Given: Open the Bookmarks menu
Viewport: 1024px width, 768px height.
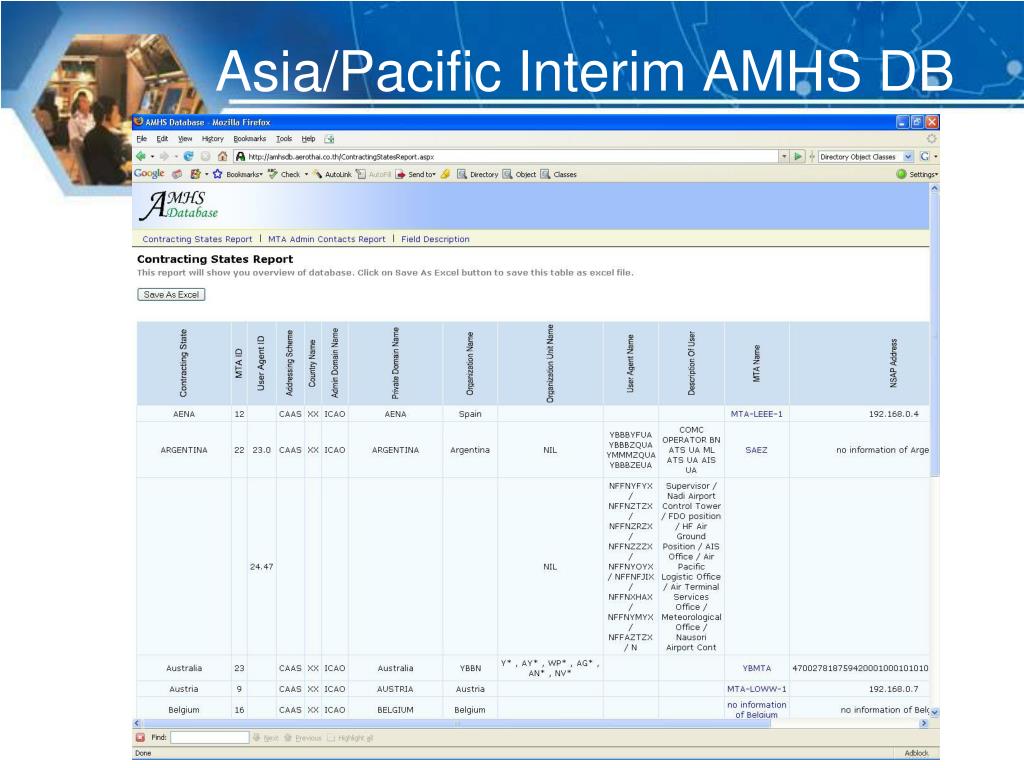Looking at the screenshot, I should 249,139.
